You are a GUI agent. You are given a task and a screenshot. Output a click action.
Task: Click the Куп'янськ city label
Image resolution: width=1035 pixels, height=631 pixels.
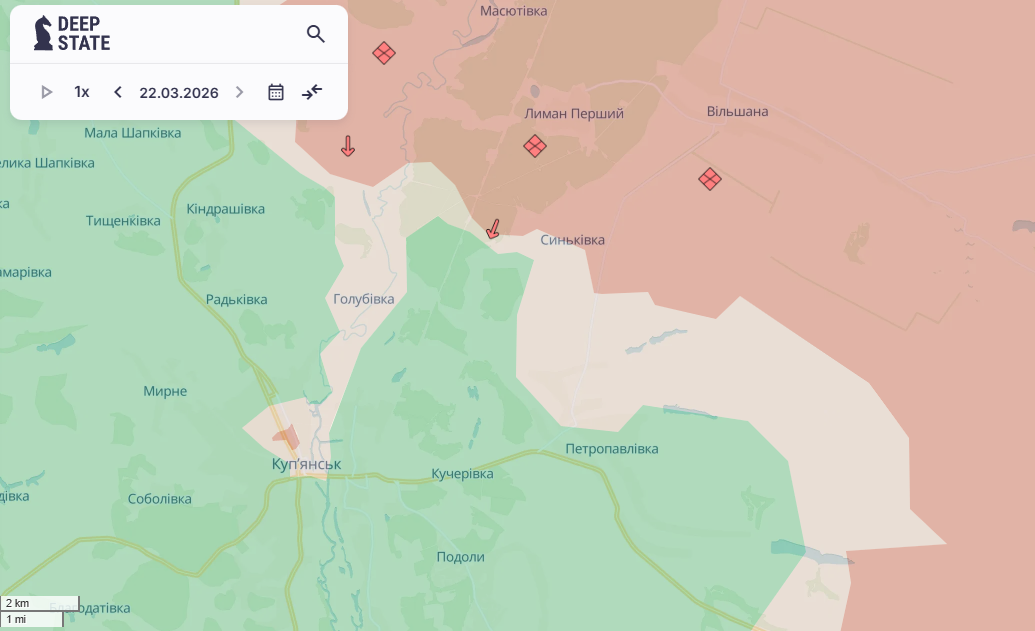[x=307, y=465]
